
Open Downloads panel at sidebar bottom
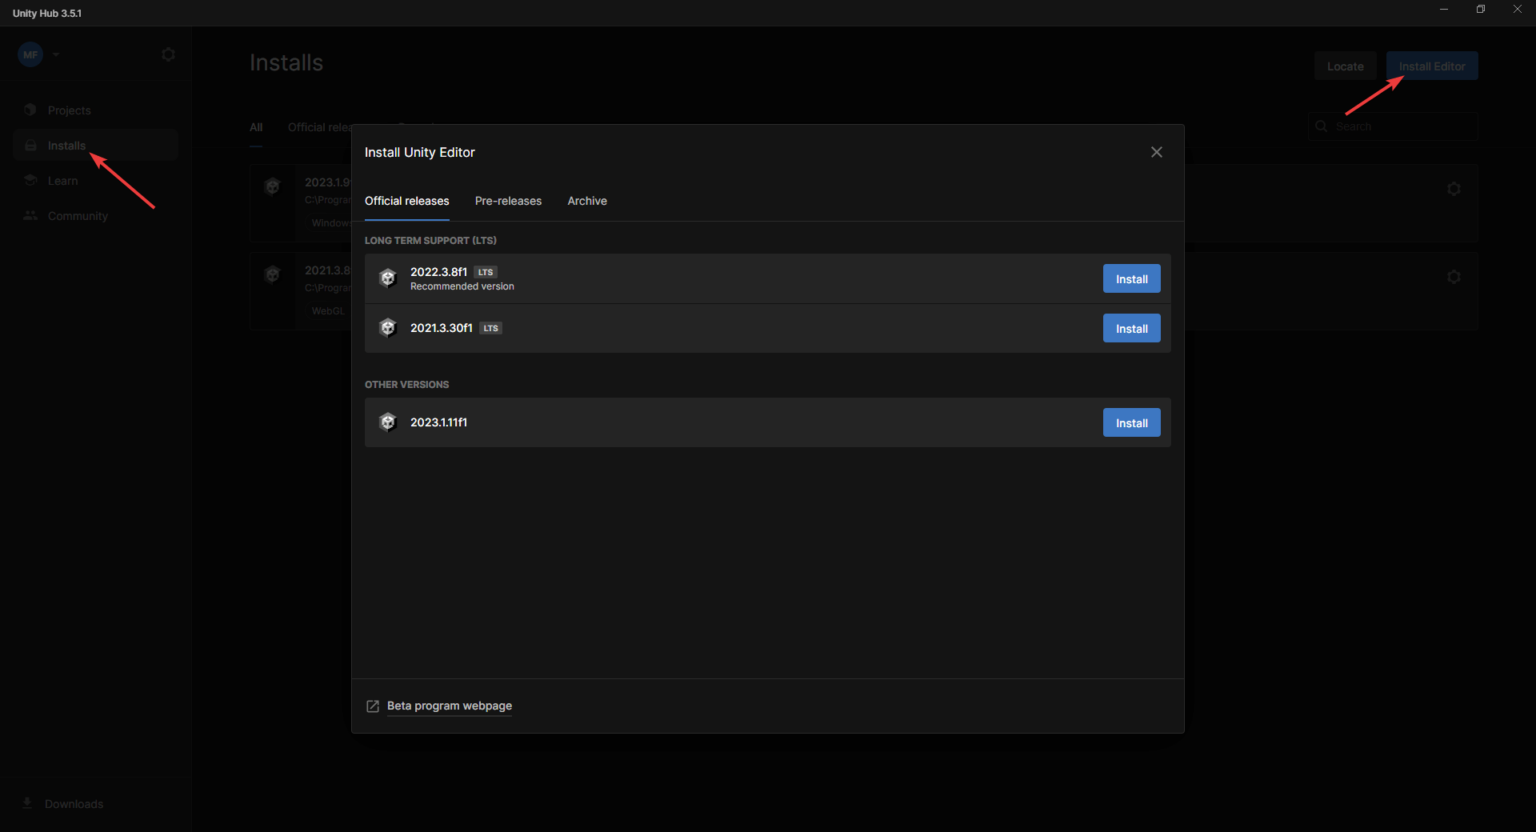[x=73, y=804]
